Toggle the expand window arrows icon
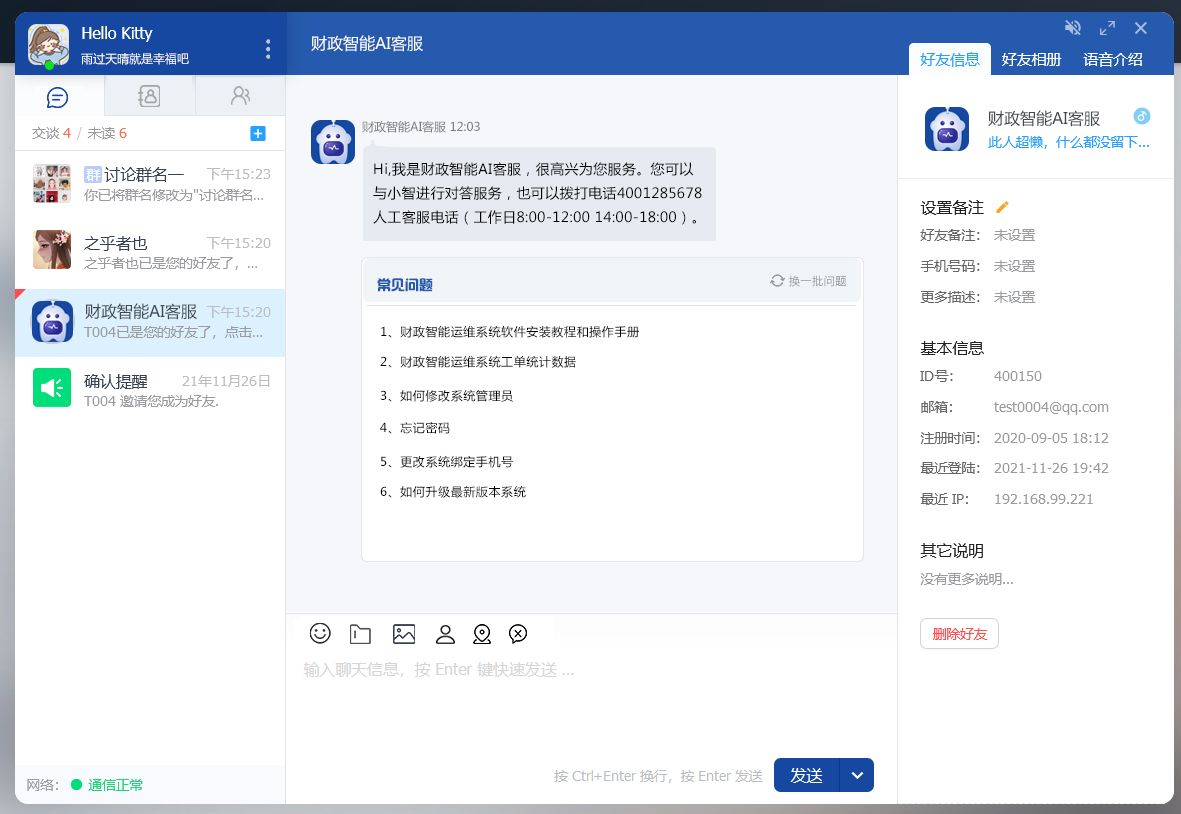The width and height of the screenshot is (1181, 814). coord(1107,28)
